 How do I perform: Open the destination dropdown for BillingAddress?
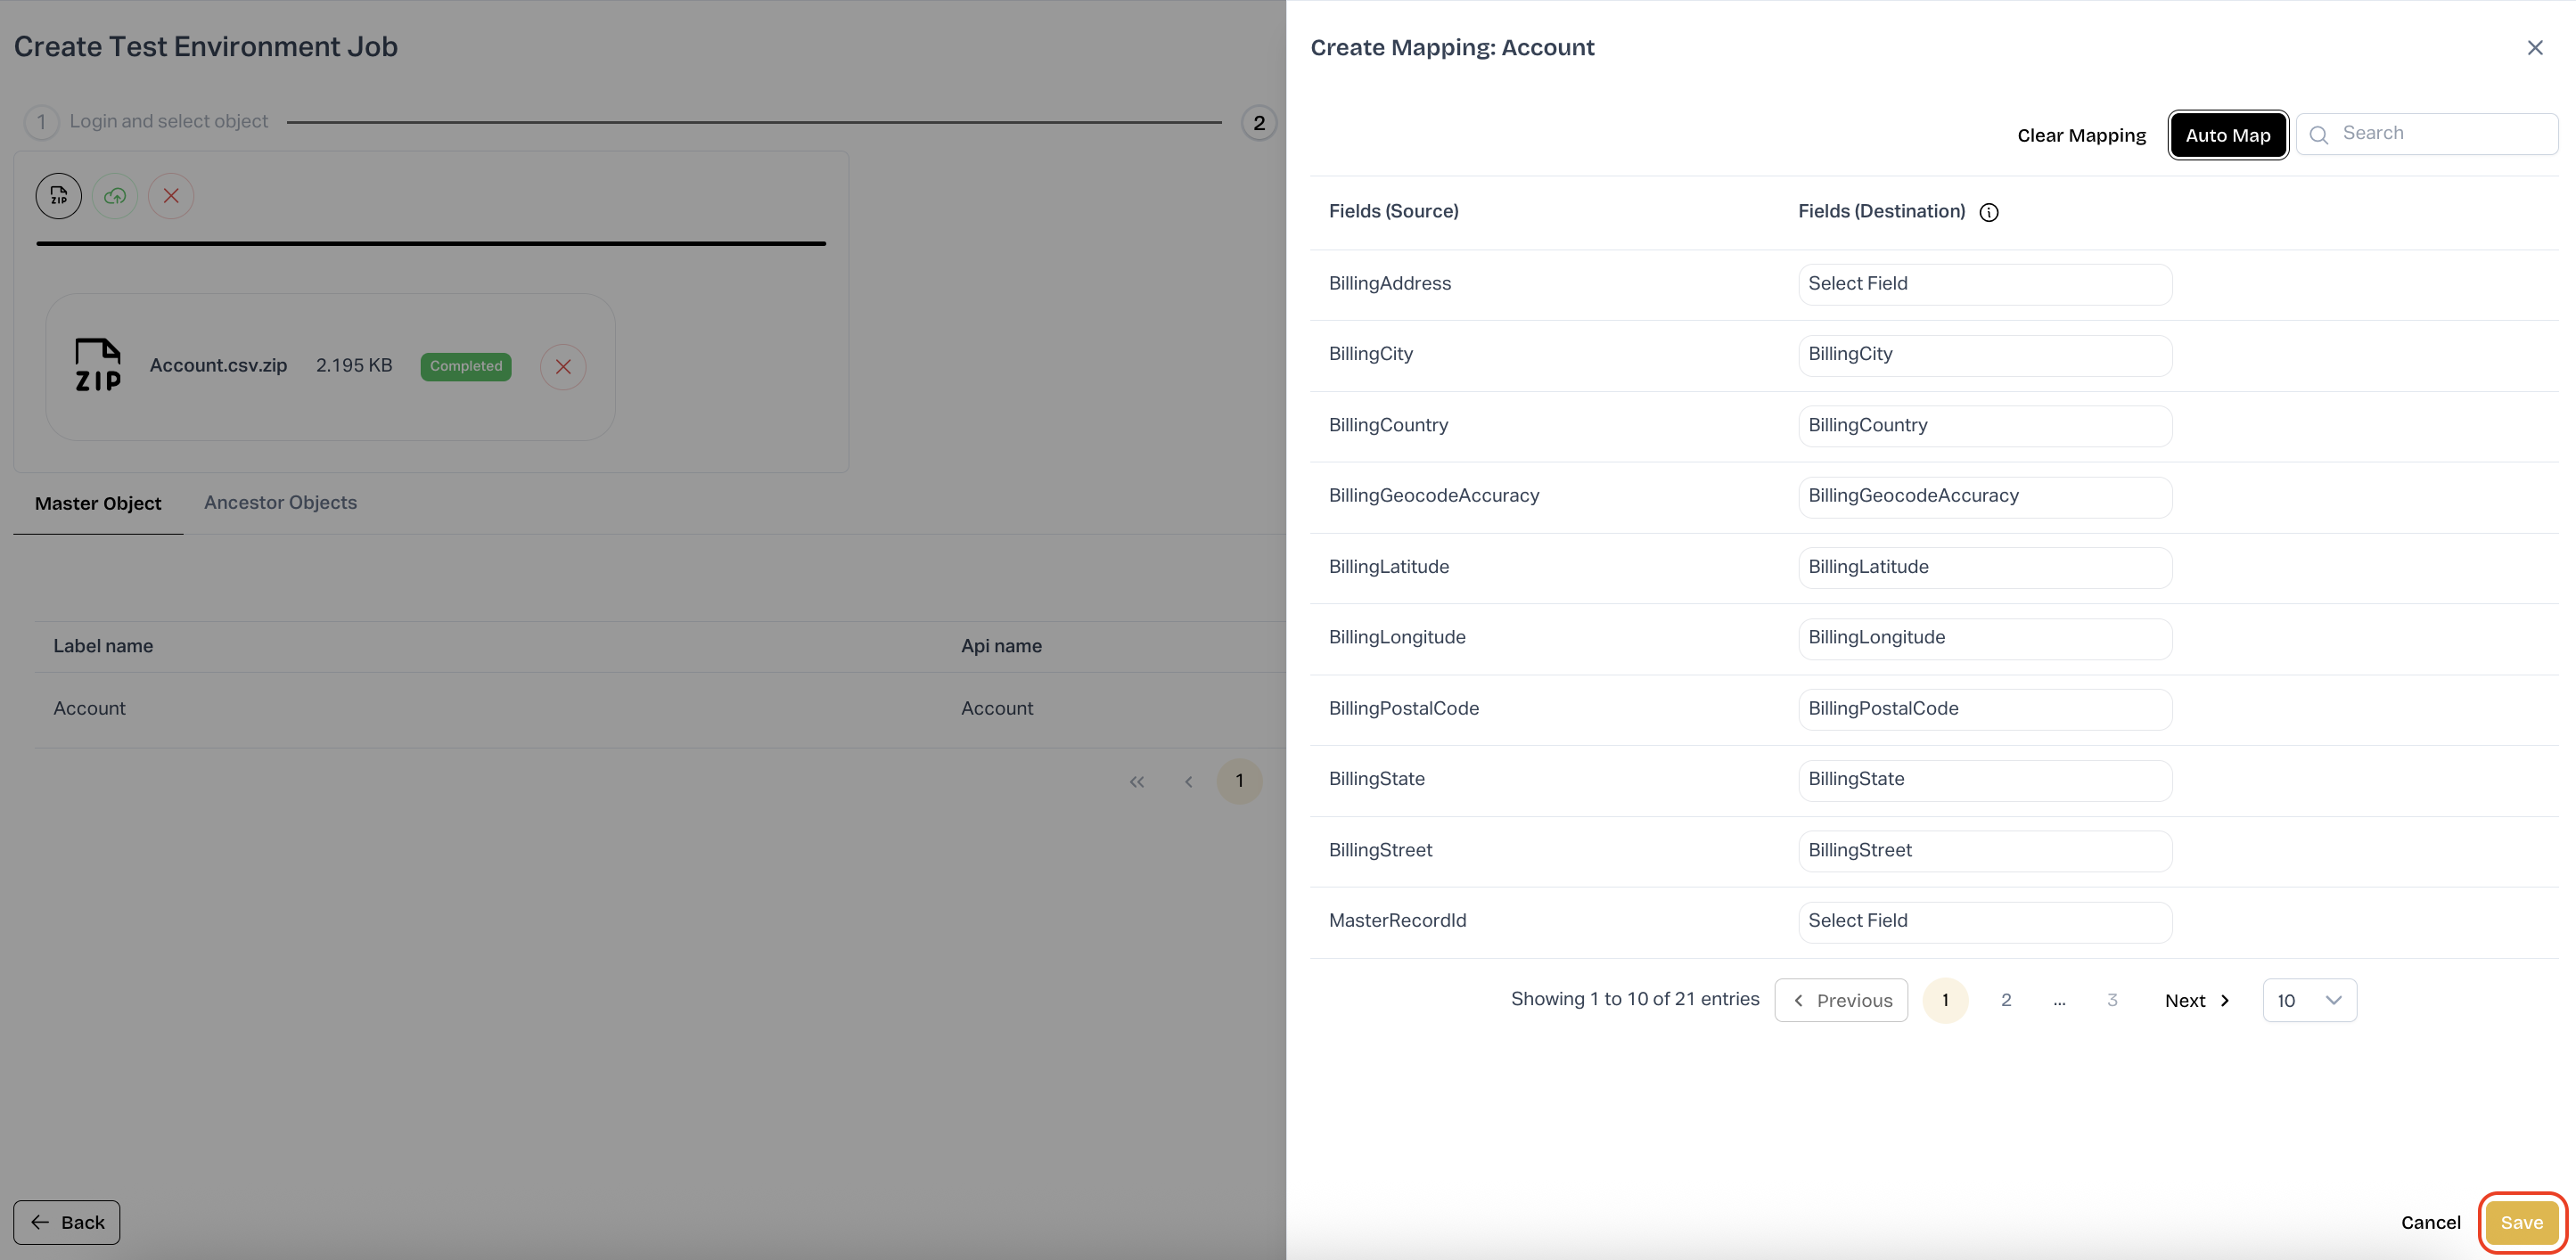pos(1984,284)
